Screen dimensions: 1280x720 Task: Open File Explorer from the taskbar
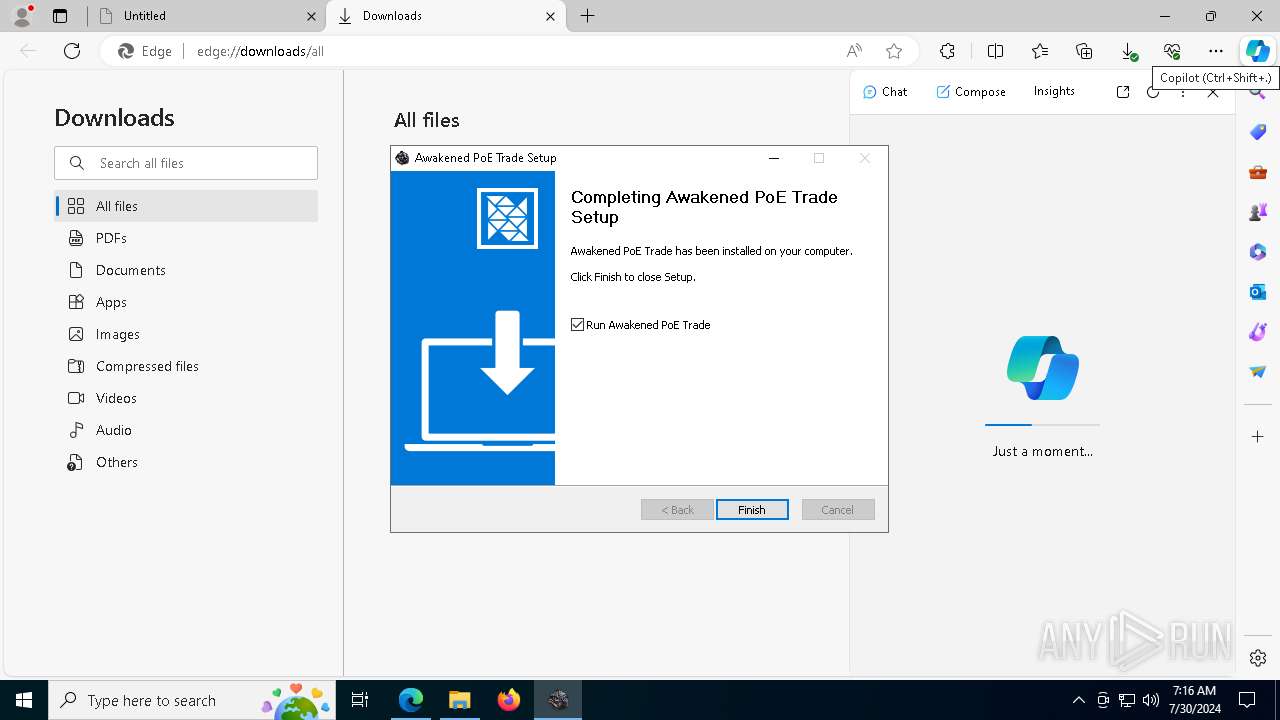point(459,700)
